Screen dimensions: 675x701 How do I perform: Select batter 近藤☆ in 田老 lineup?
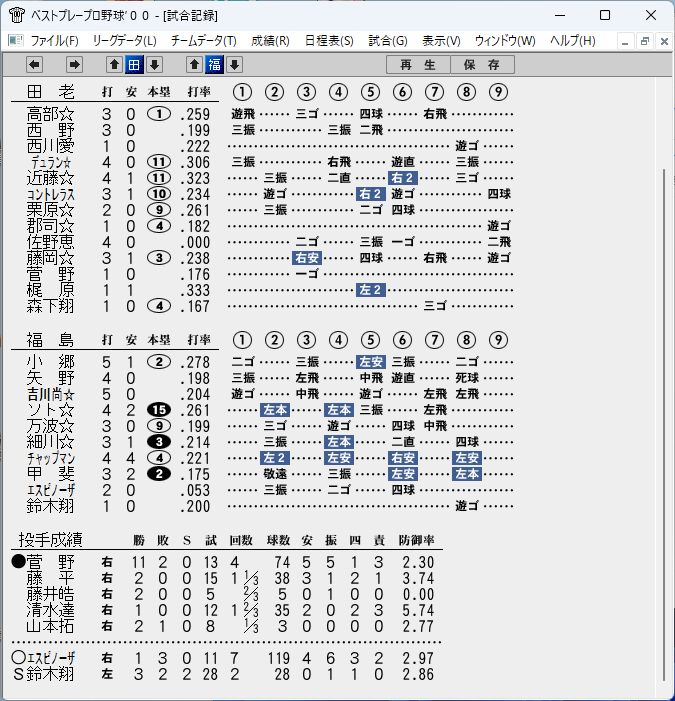(50, 178)
